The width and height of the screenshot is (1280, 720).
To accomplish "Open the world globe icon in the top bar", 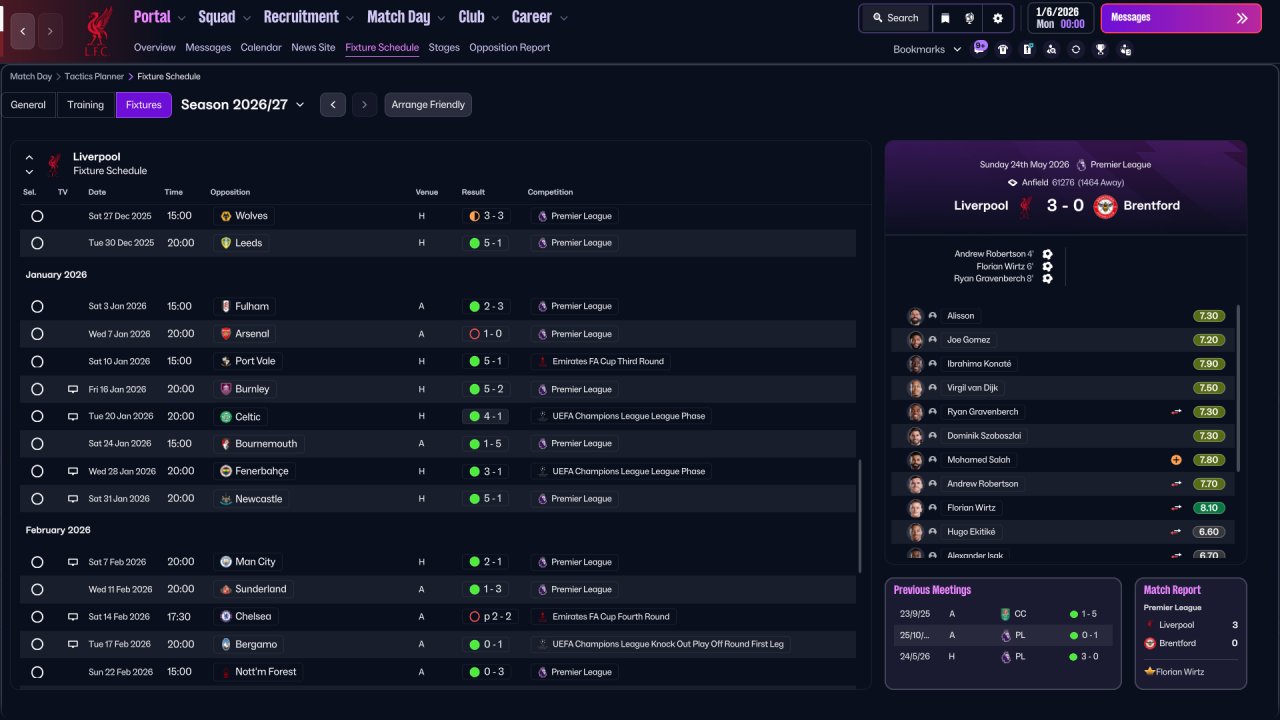I will pos(970,18).
